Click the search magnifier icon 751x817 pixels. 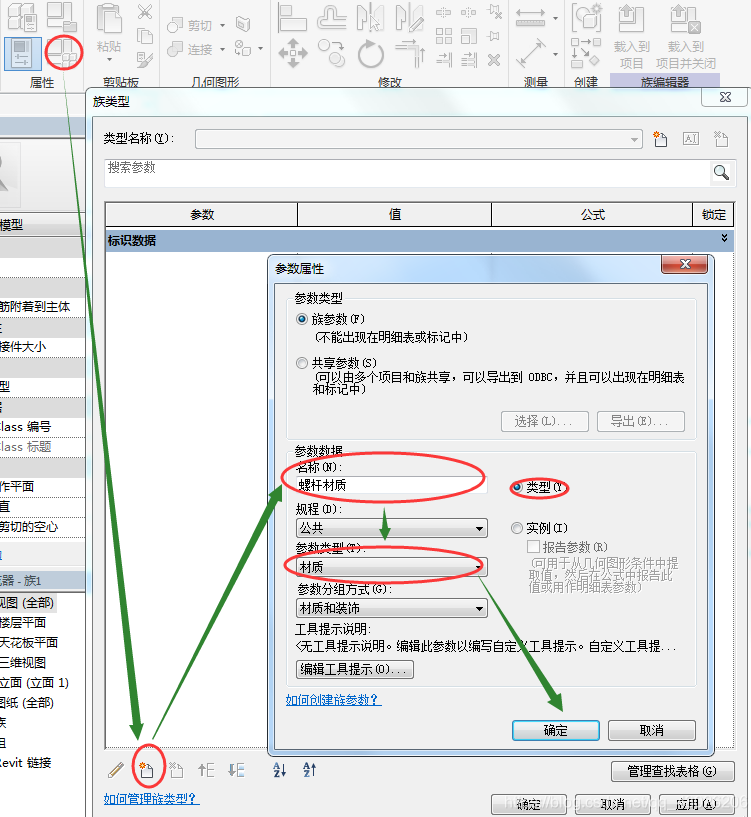coord(721,172)
